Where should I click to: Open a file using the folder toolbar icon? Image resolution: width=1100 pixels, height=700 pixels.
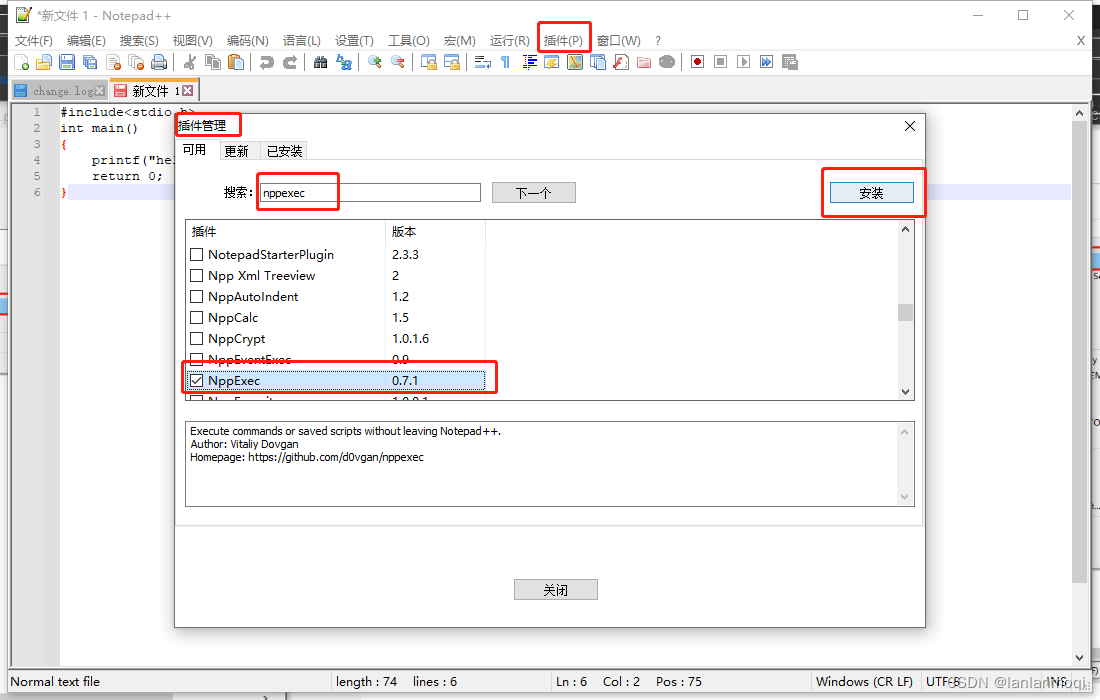pyautogui.click(x=43, y=62)
